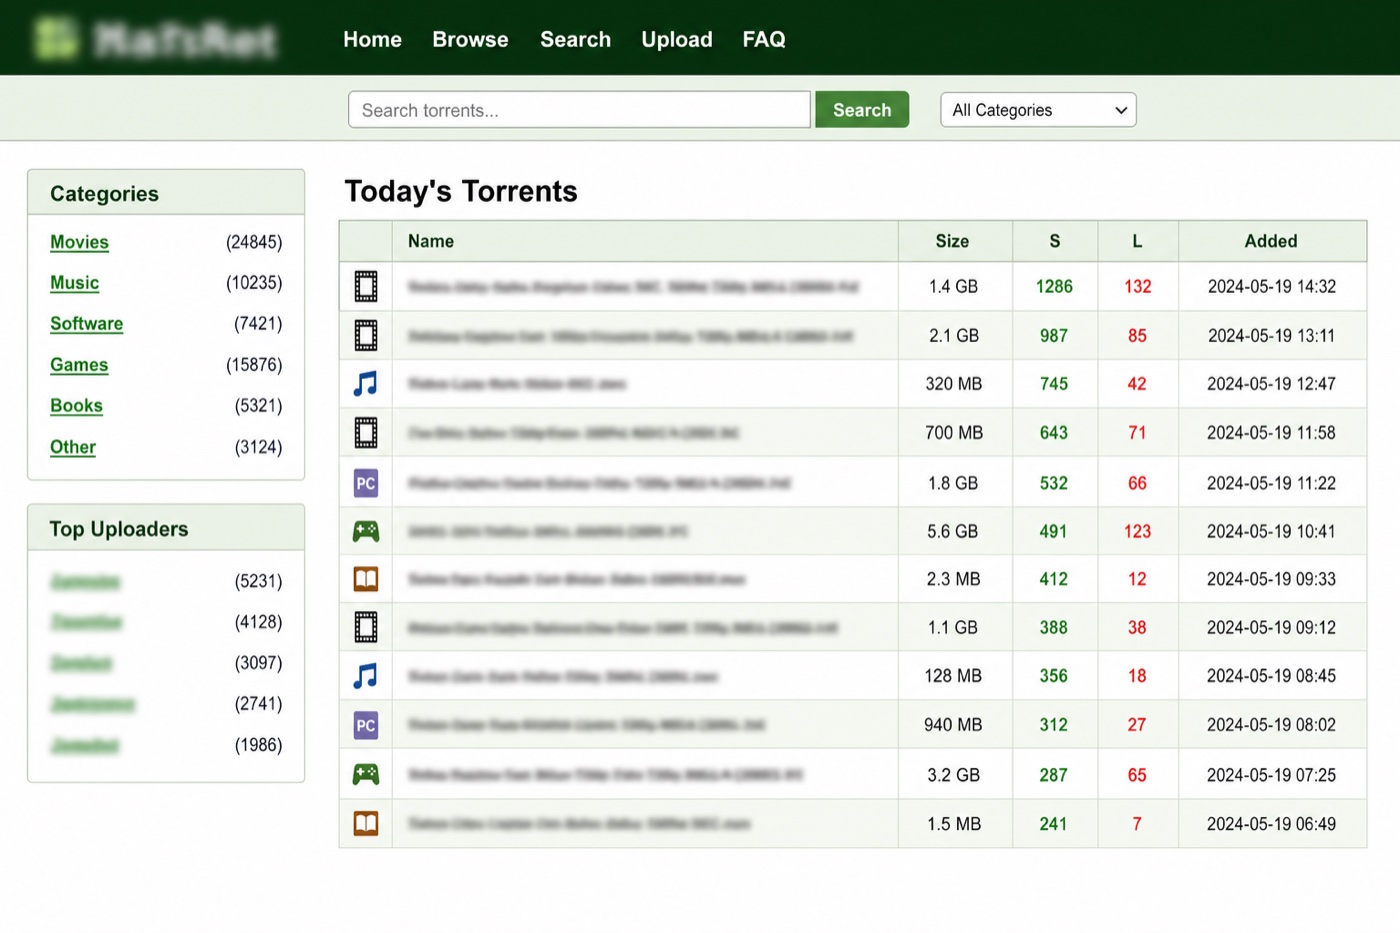Click the gamepad icon in the 3.2 GB row
The height and width of the screenshot is (933, 1400).
[366, 774]
